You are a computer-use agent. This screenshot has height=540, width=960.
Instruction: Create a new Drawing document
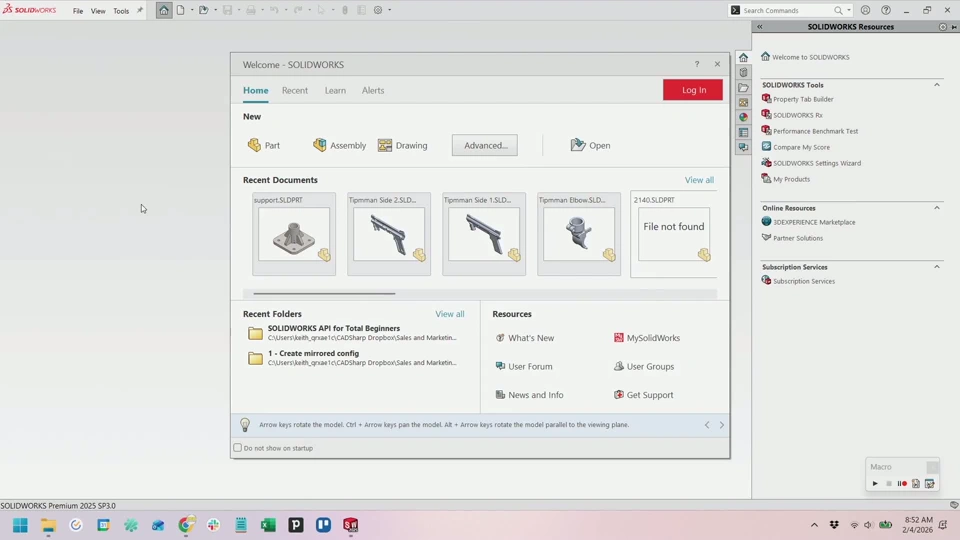point(402,145)
